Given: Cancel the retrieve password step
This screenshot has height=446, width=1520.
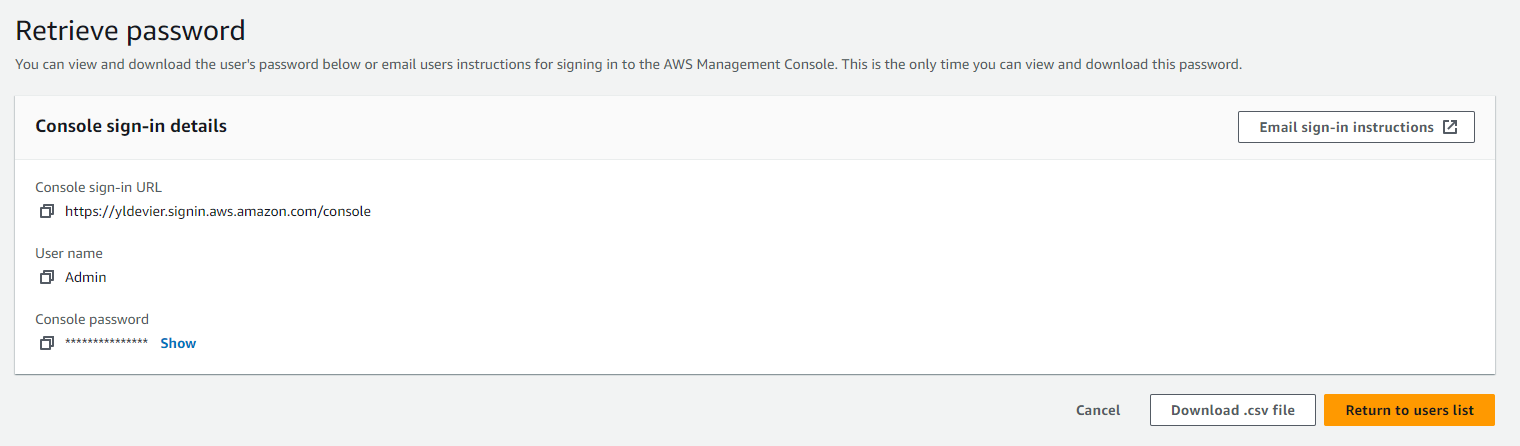Looking at the screenshot, I should click(1098, 410).
